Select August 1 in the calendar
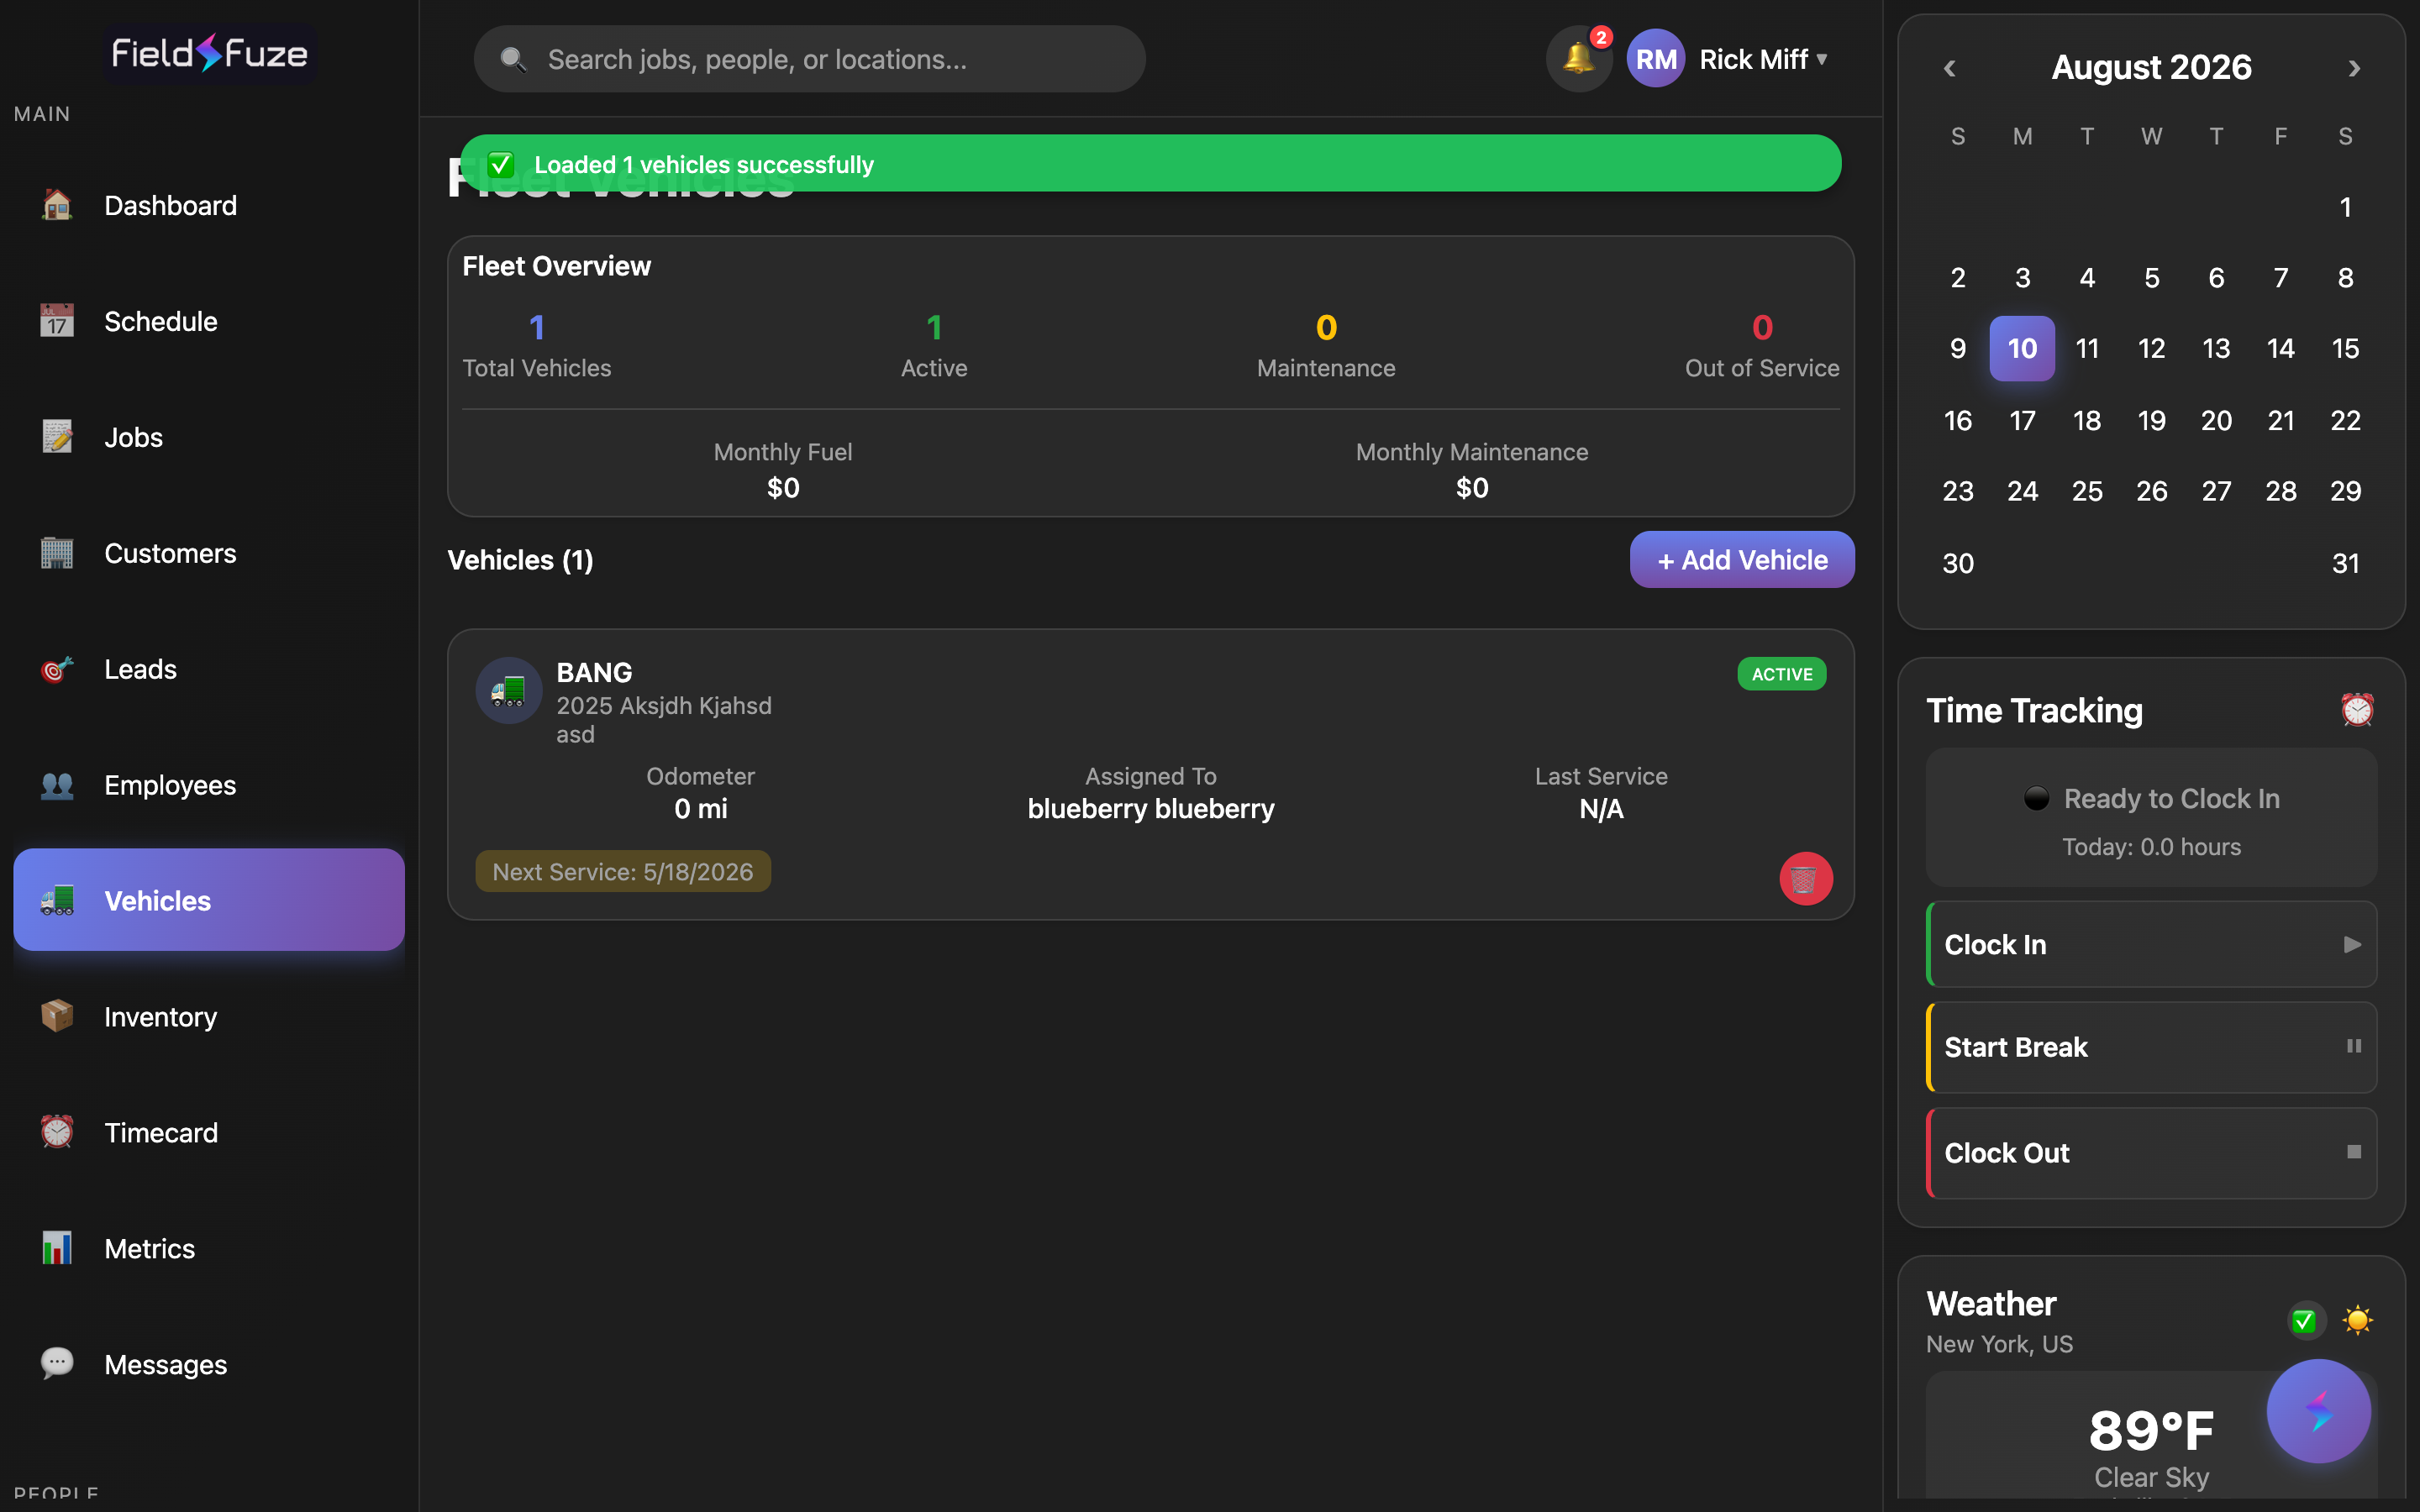This screenshot has height=1512, width=2420. pyautogui.click(x=2345, y=207)
